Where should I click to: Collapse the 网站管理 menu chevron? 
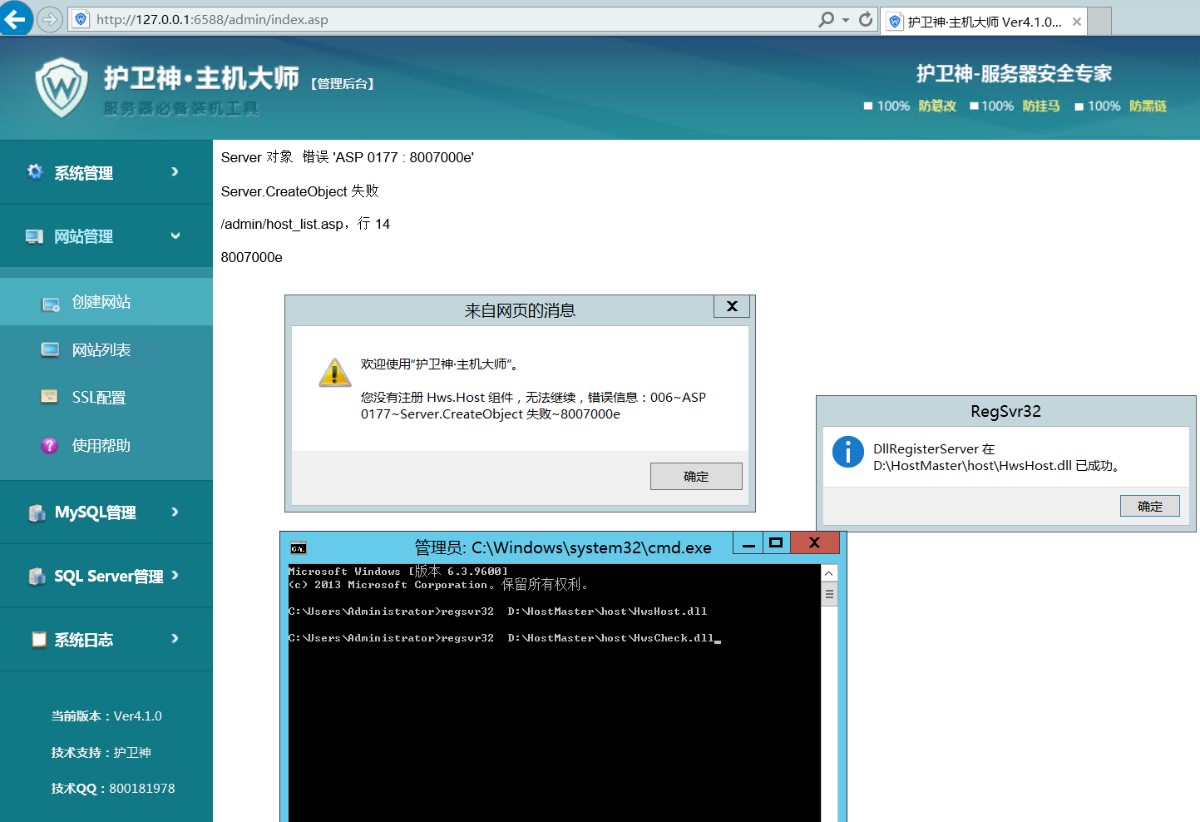click(175, 236)
